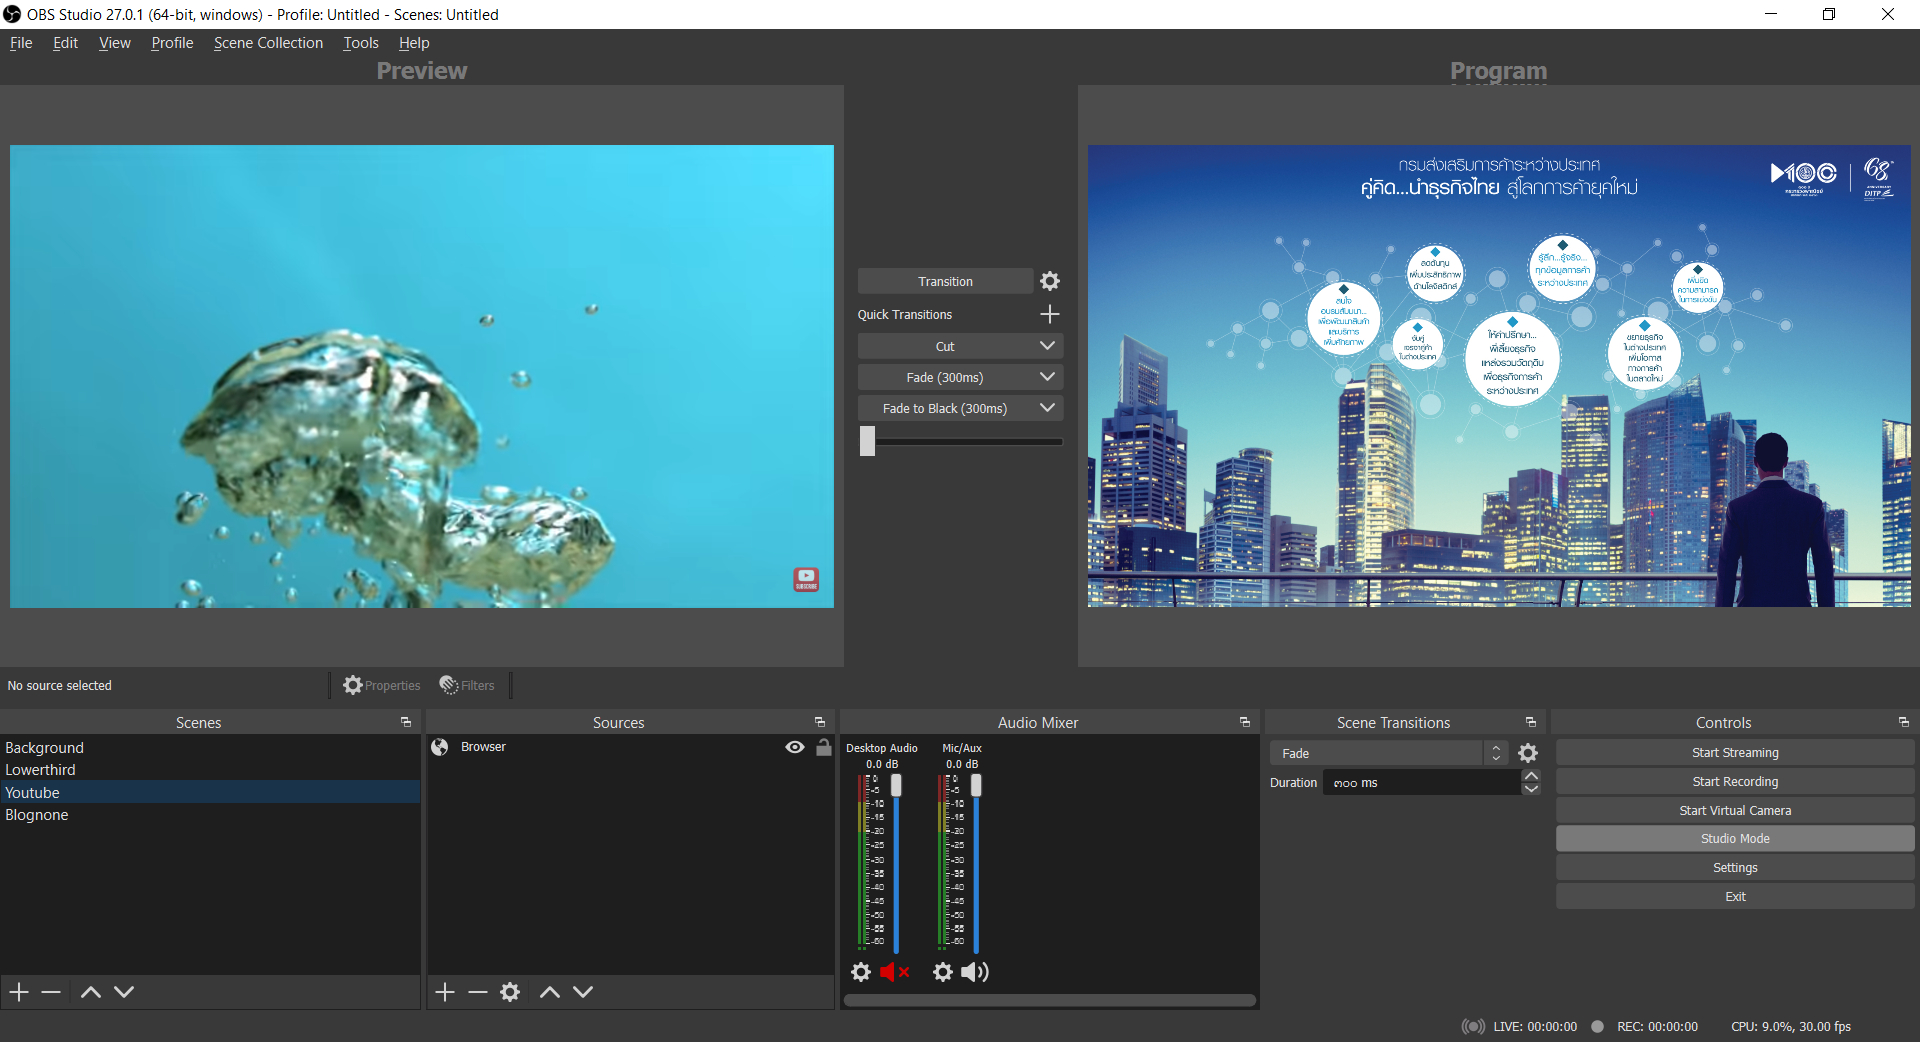Move the Browser source up with arrow icon

(x=548, y=991)
